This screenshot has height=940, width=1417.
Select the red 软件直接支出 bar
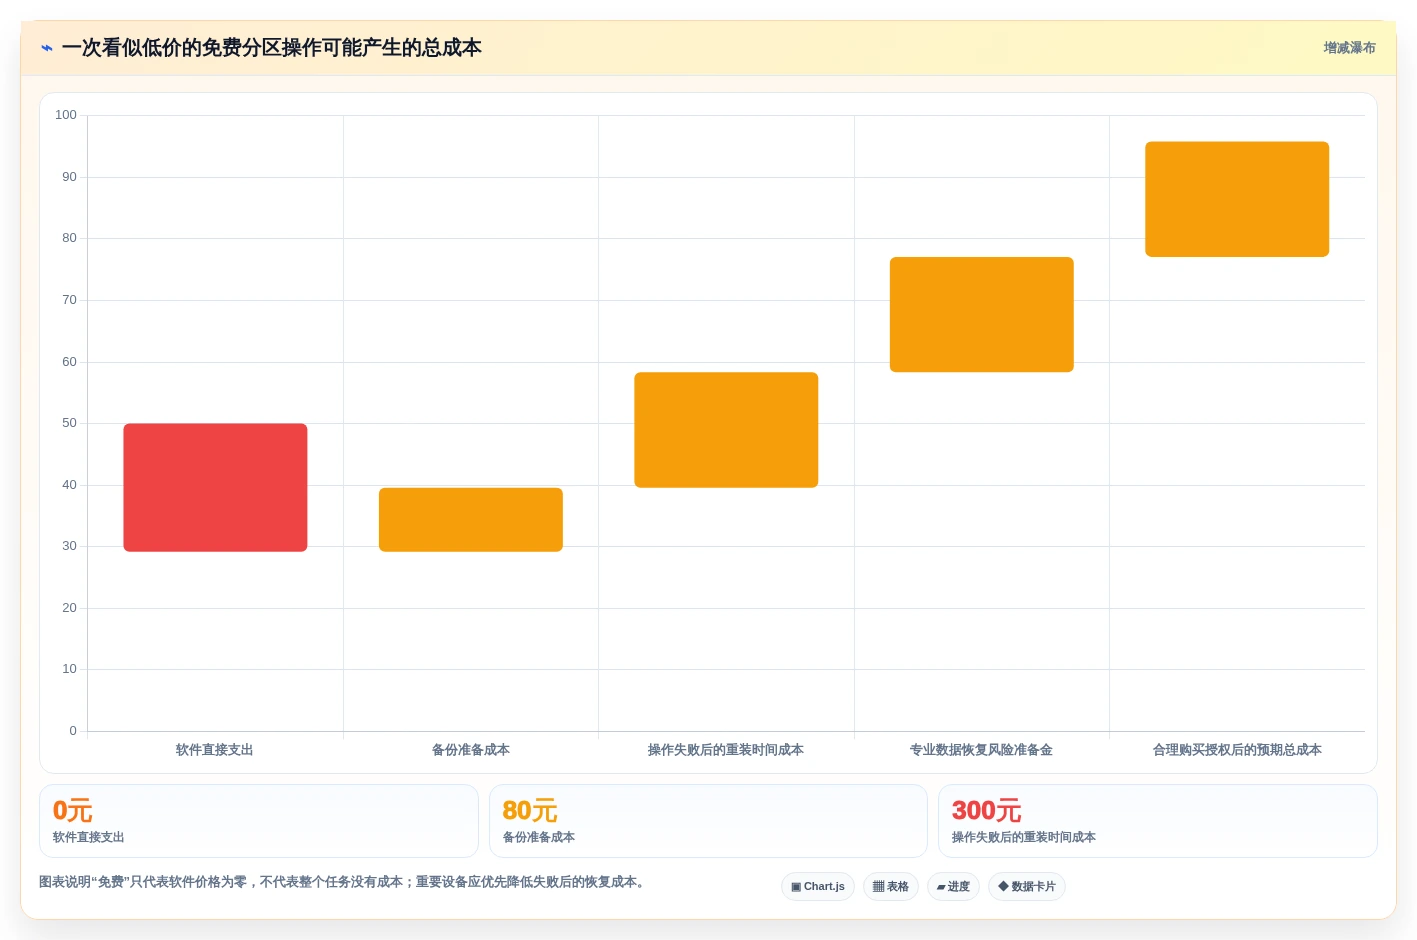215,487
